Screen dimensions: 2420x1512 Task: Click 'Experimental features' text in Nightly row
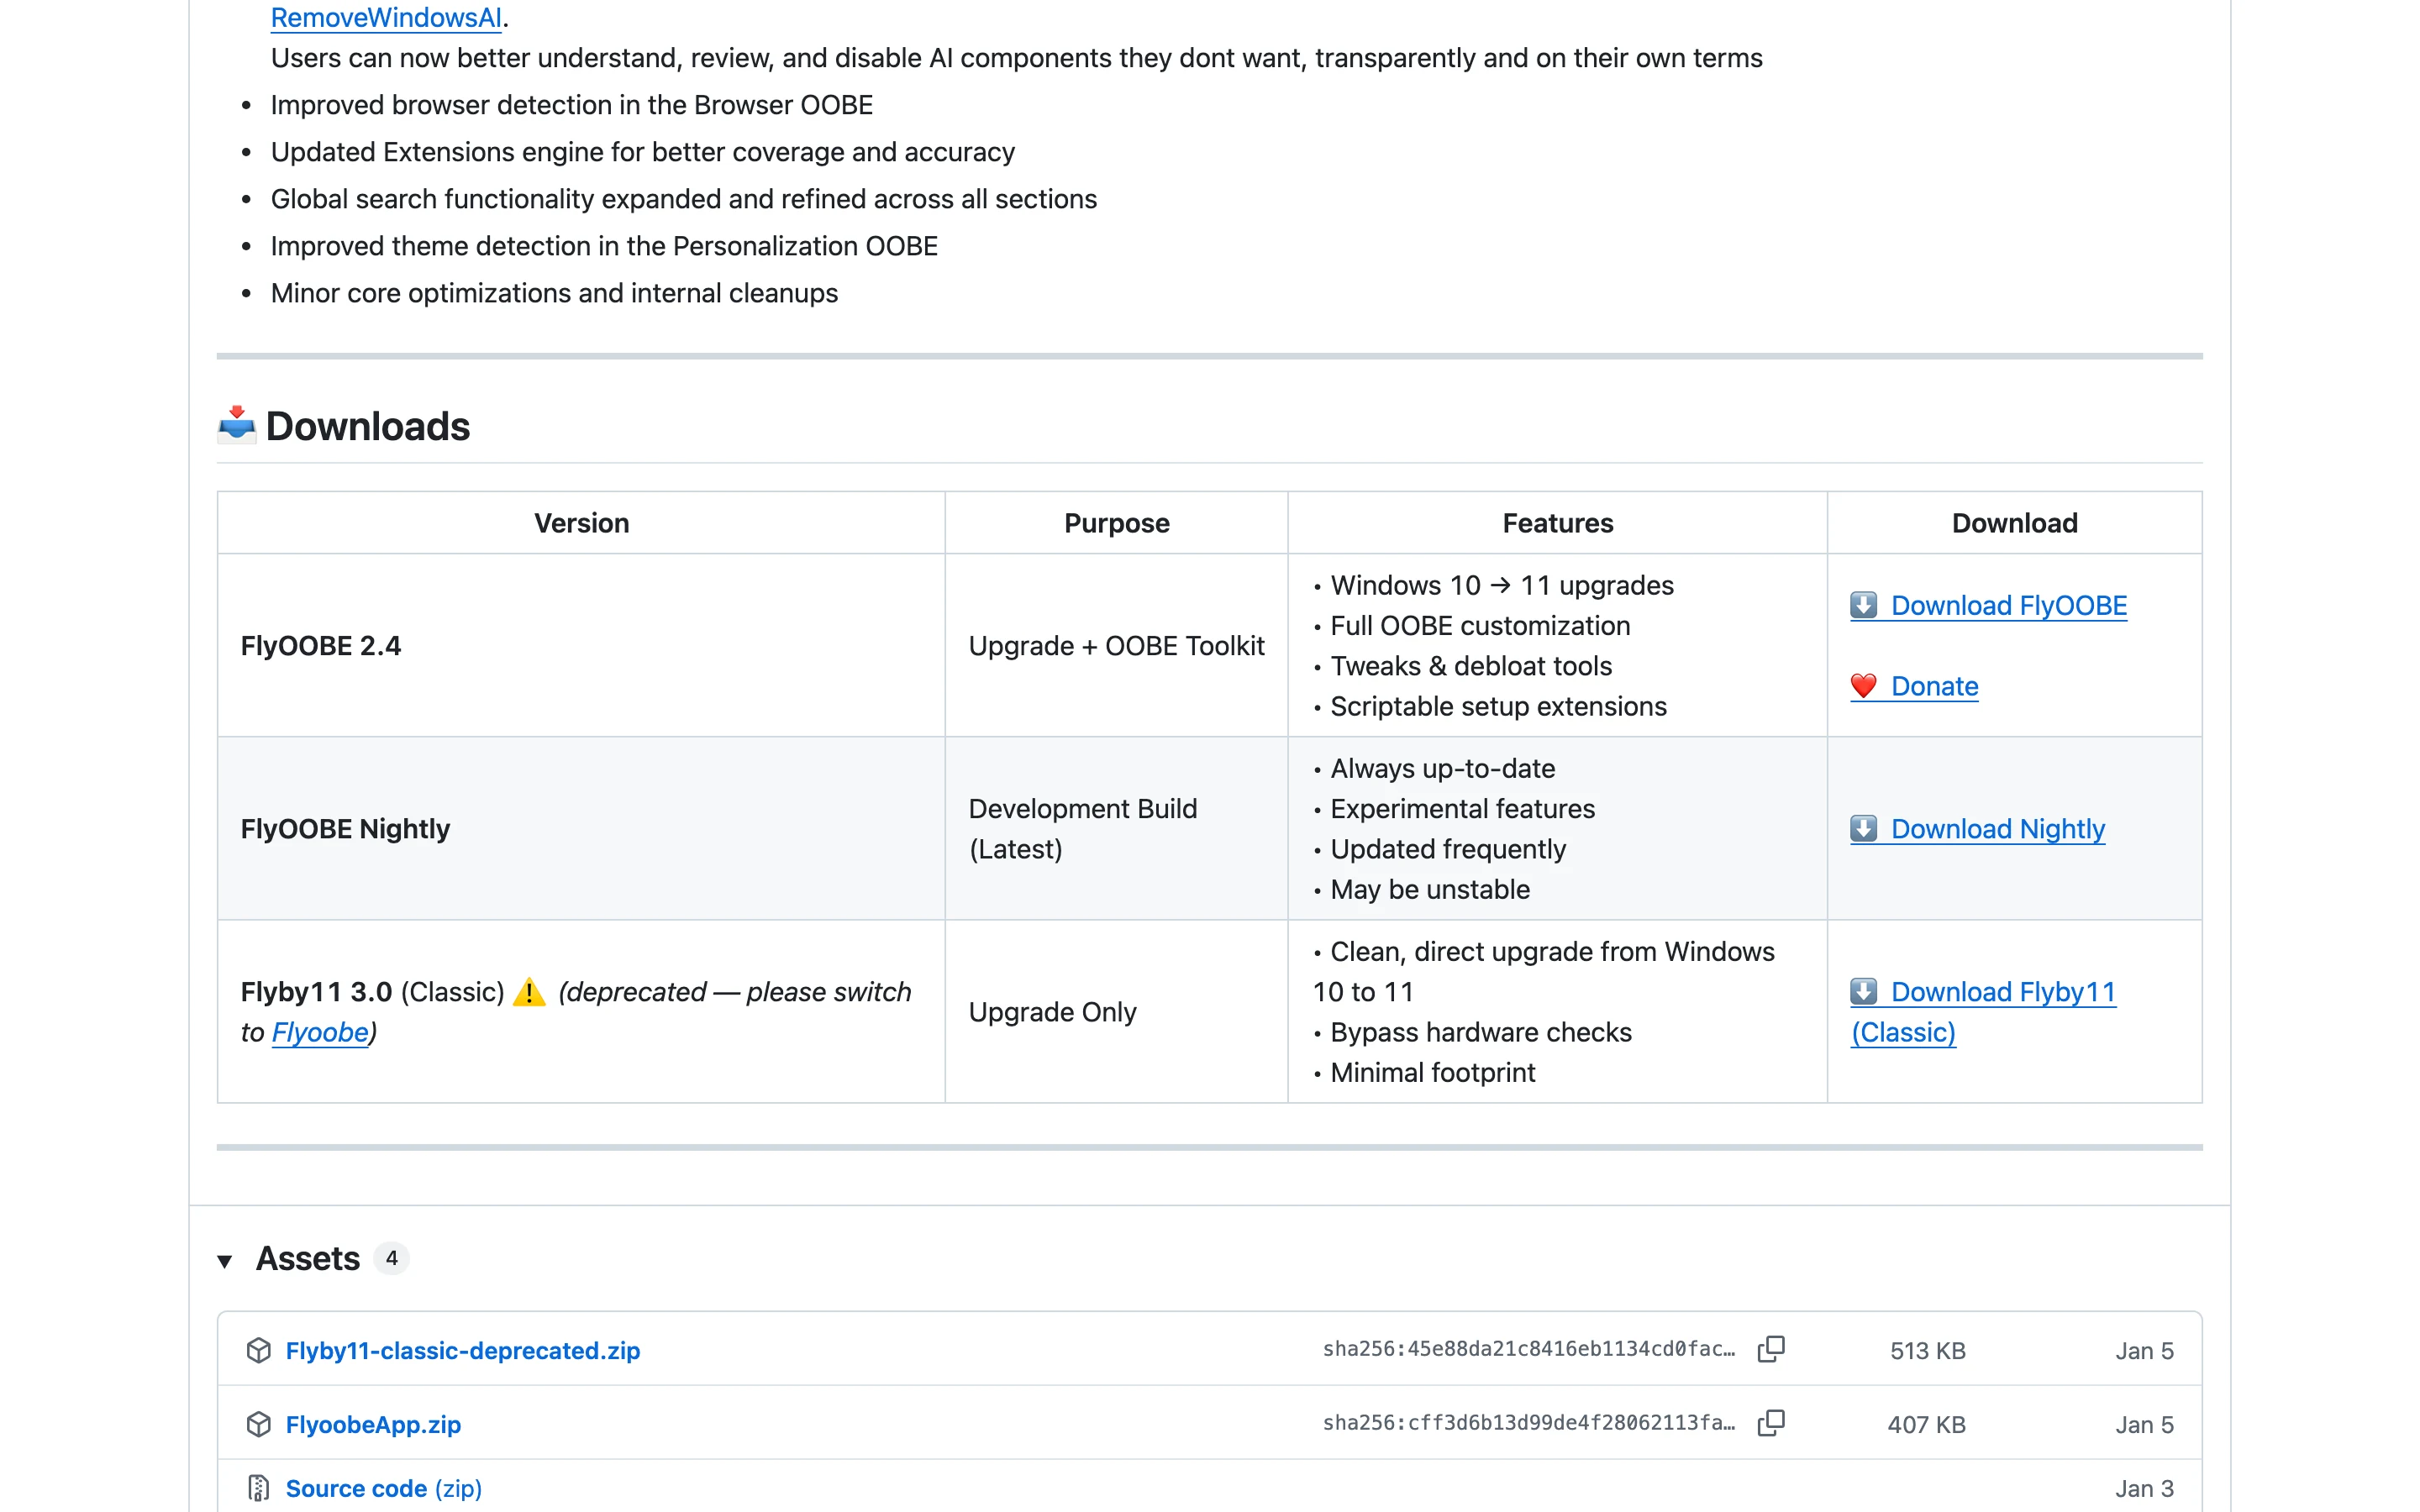tap(1462, 809)
